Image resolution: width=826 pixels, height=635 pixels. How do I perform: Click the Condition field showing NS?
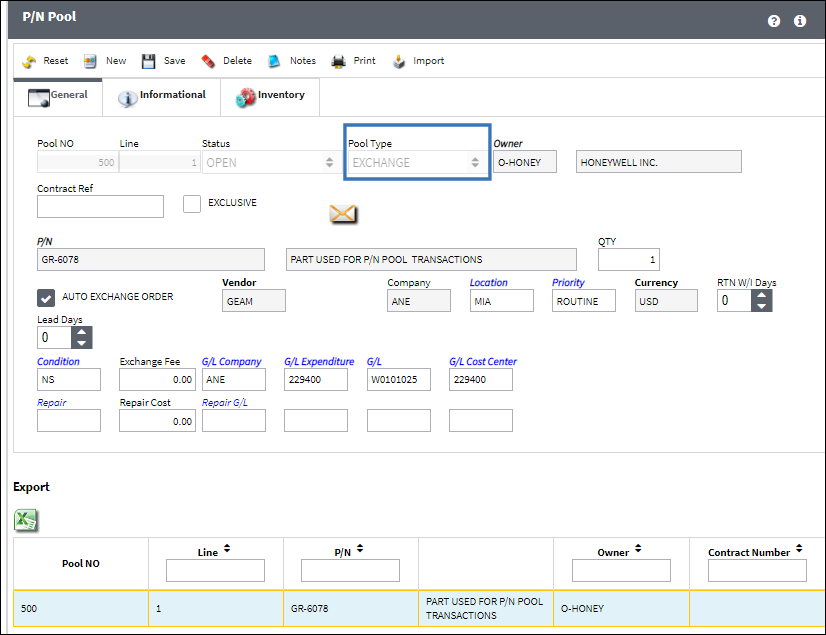pos(68,379)
